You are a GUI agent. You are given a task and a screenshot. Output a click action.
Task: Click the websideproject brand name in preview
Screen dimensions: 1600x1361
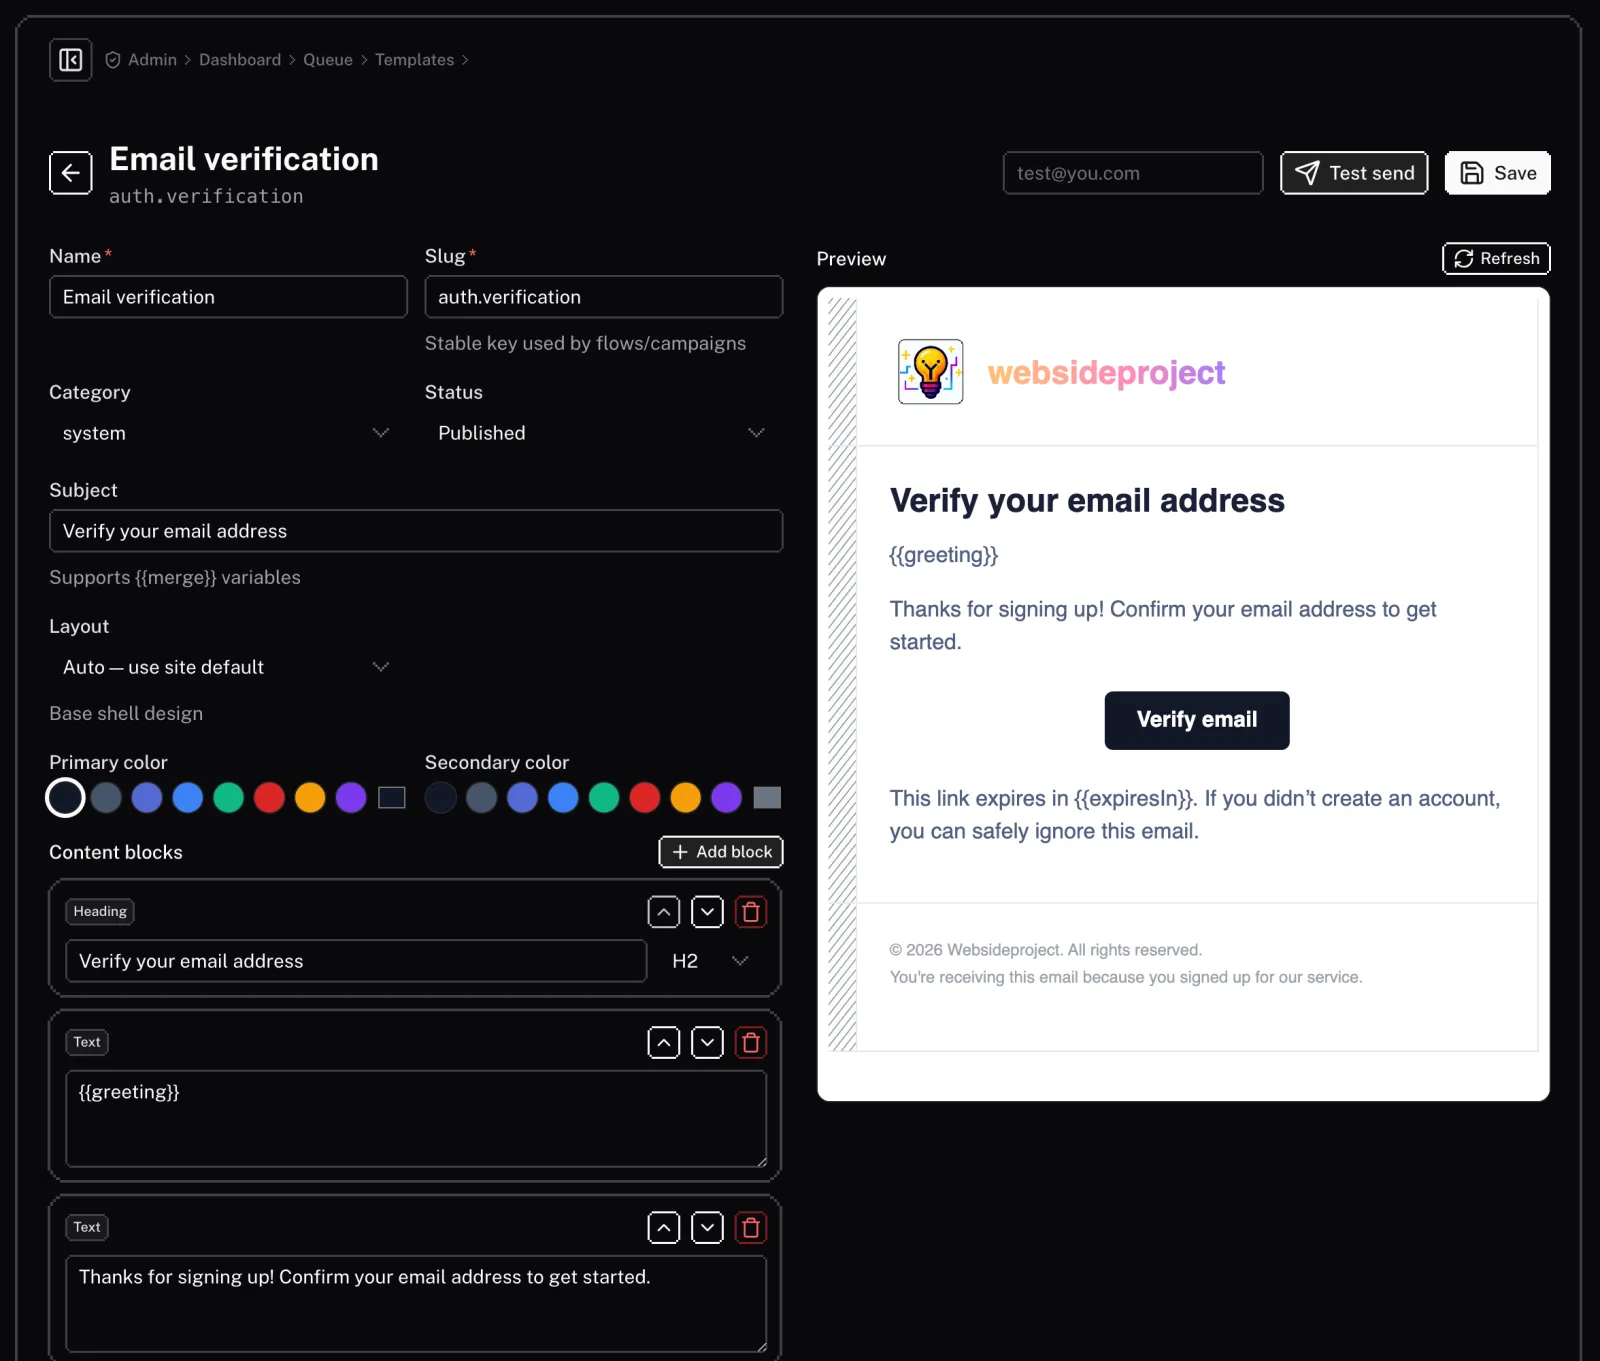coord(1106,373)
